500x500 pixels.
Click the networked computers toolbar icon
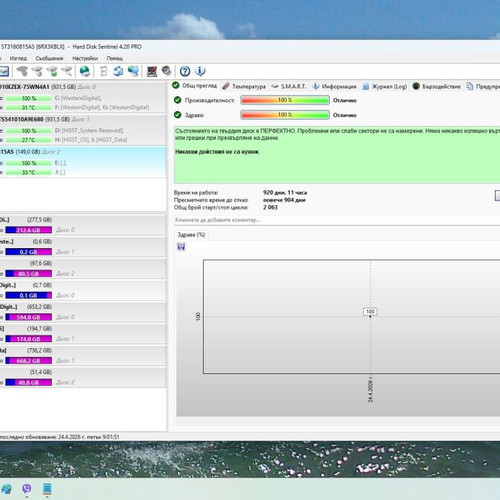click(x=133, y=71)
